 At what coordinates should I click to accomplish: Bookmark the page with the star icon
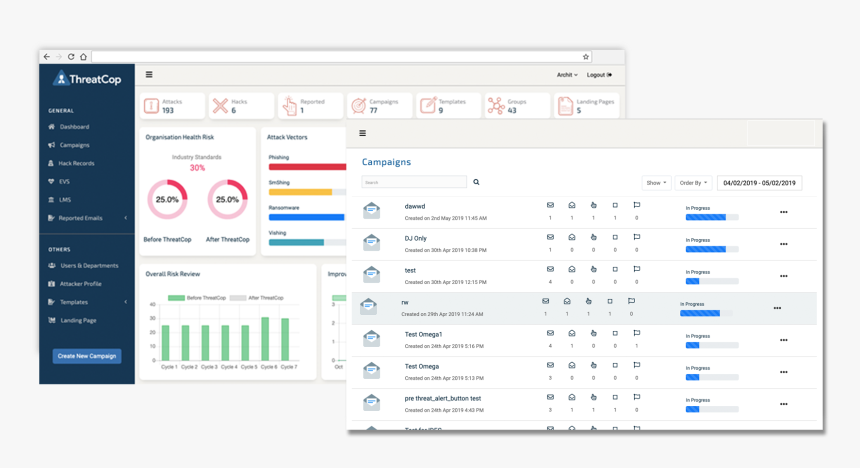586,57
